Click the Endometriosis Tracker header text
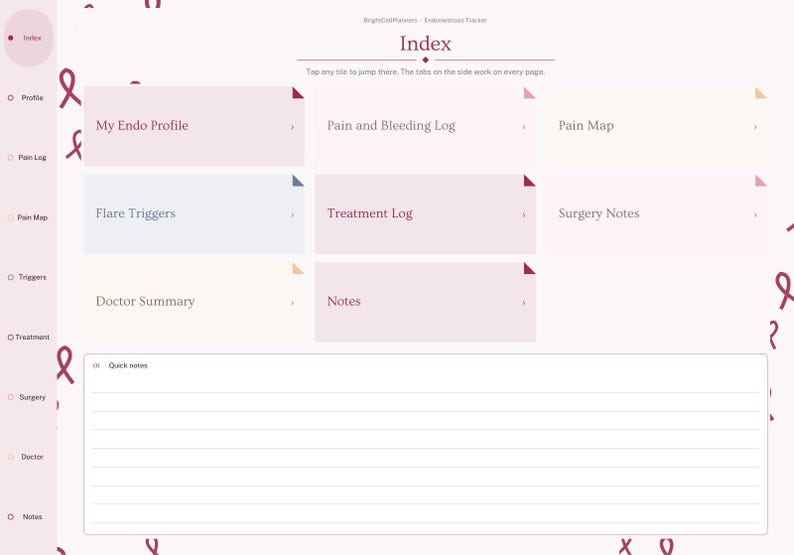Screen dimensions: 794x555 click(456, 20)
